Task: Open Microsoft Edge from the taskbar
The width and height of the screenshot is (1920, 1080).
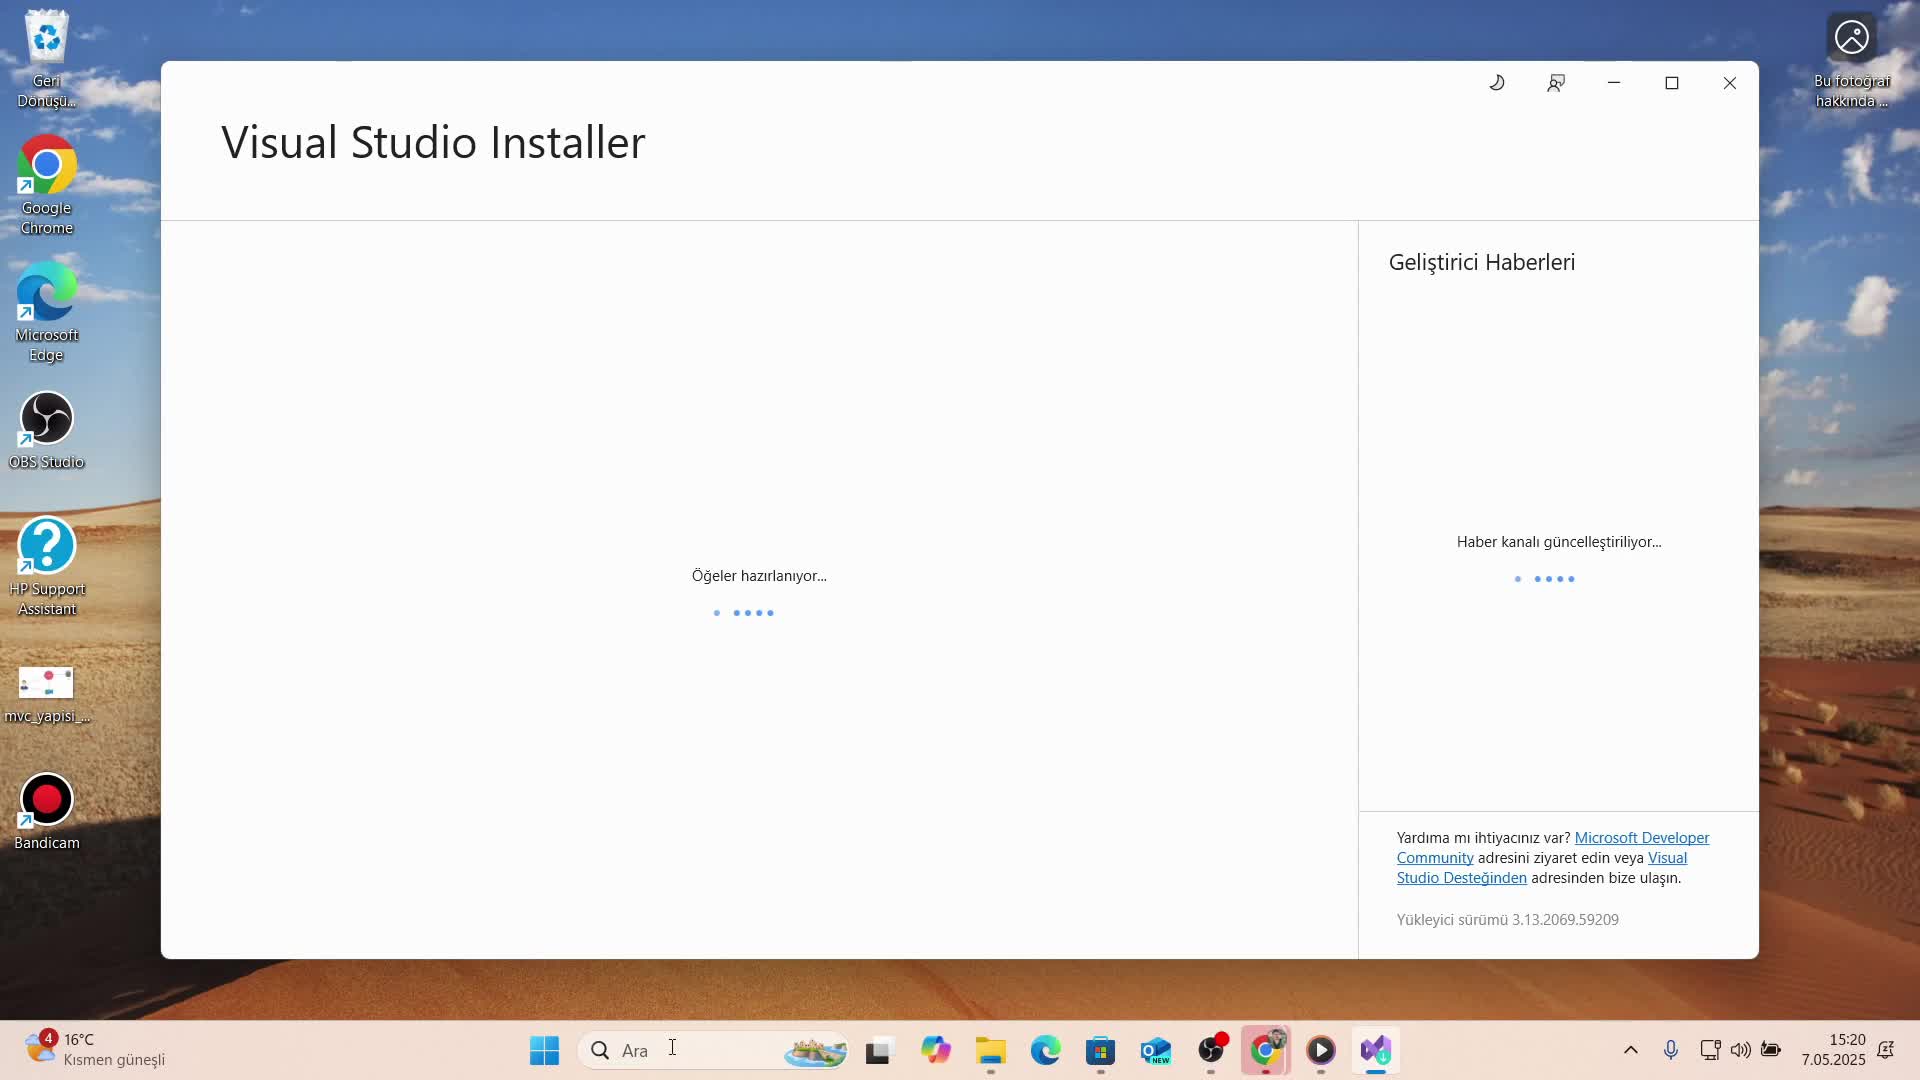Action: 1045,1050
